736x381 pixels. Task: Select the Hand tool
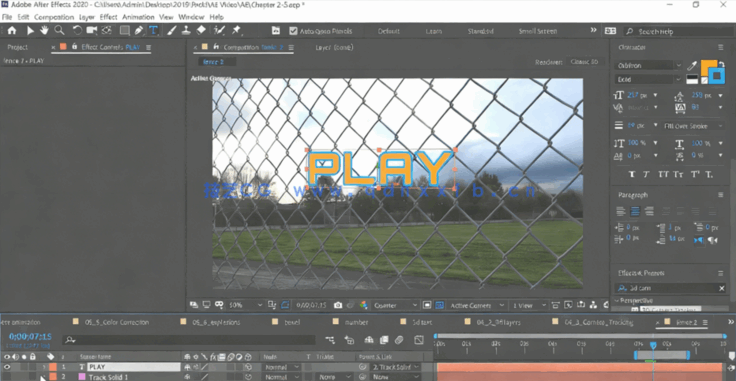tap(44, 30)
